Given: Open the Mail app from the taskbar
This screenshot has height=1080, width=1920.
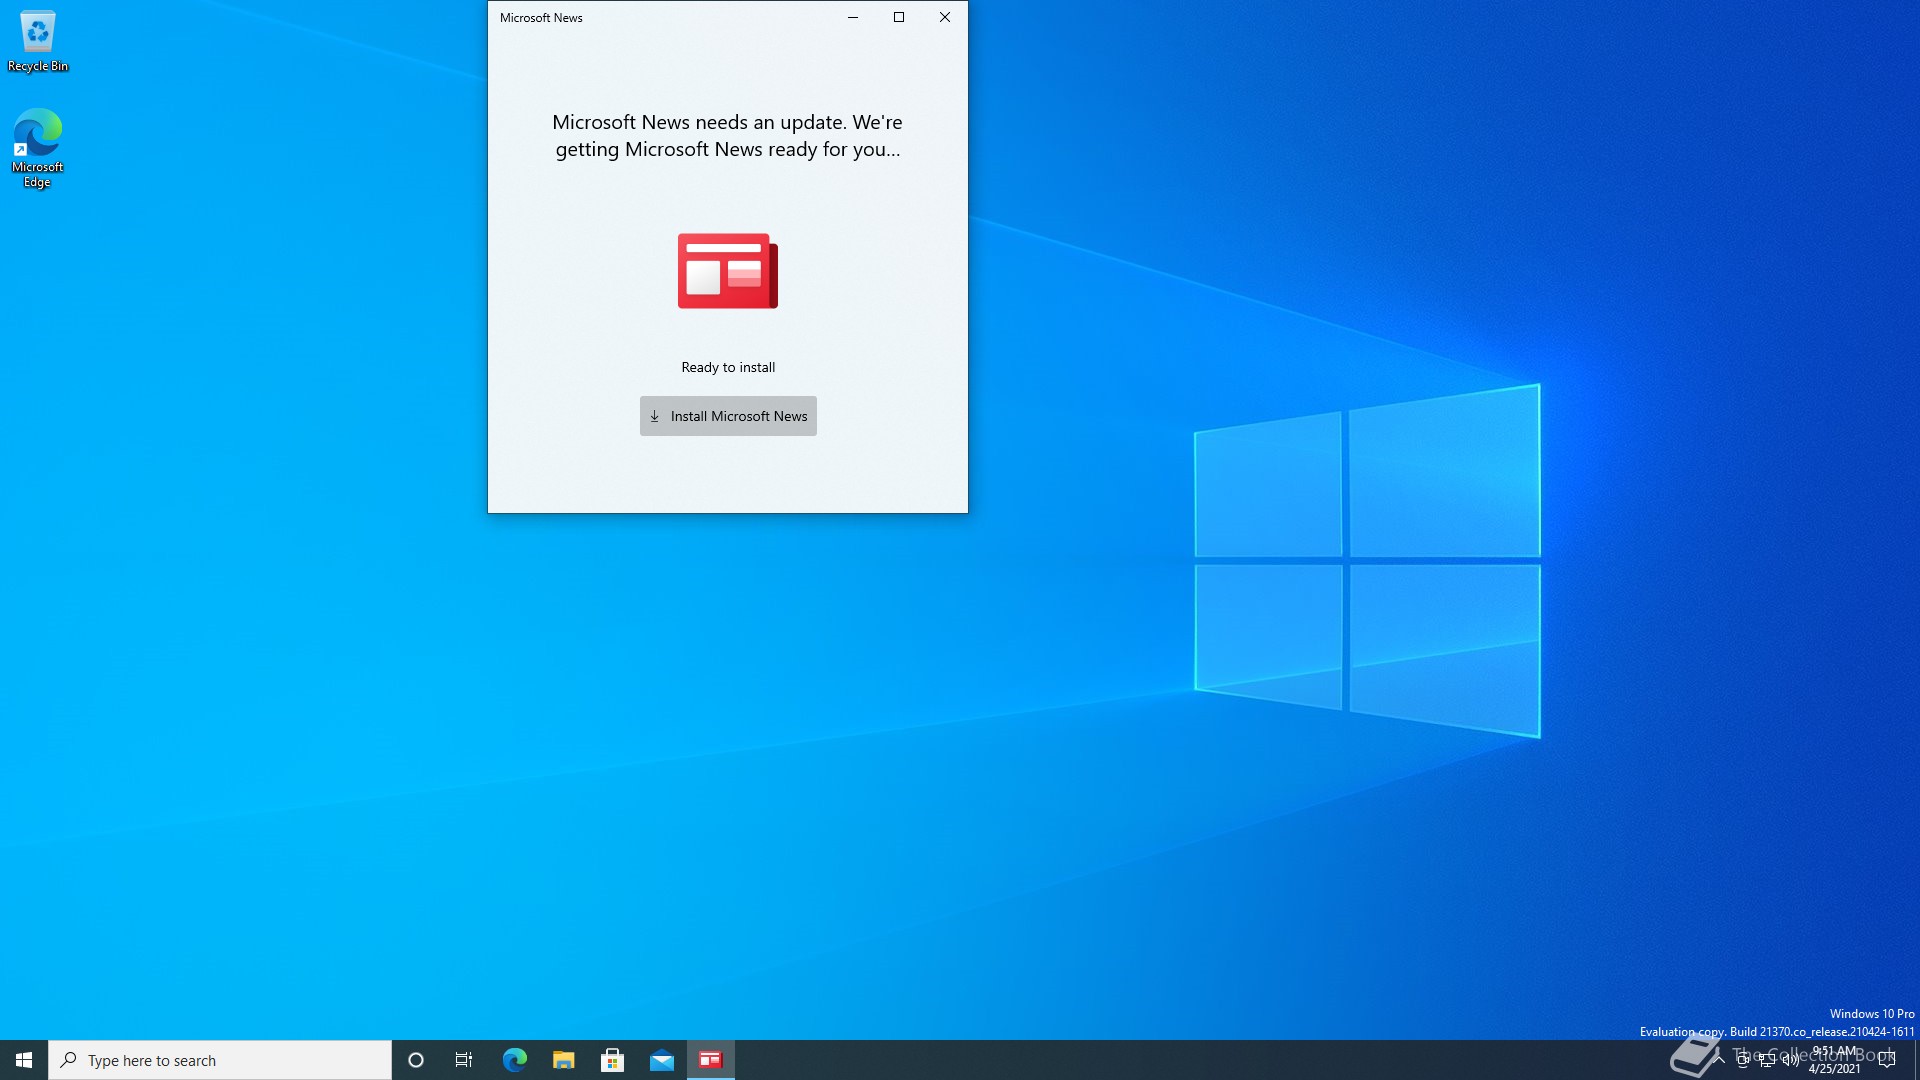Looking at the screenshot, I should (662, 1060).
